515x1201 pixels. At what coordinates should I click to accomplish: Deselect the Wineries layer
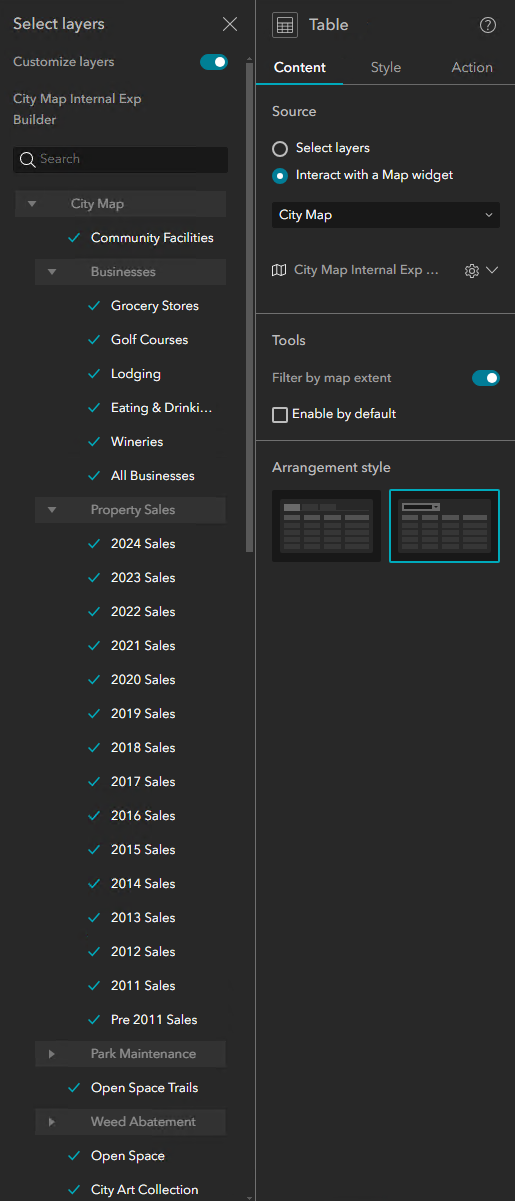[x=94, y=442]
